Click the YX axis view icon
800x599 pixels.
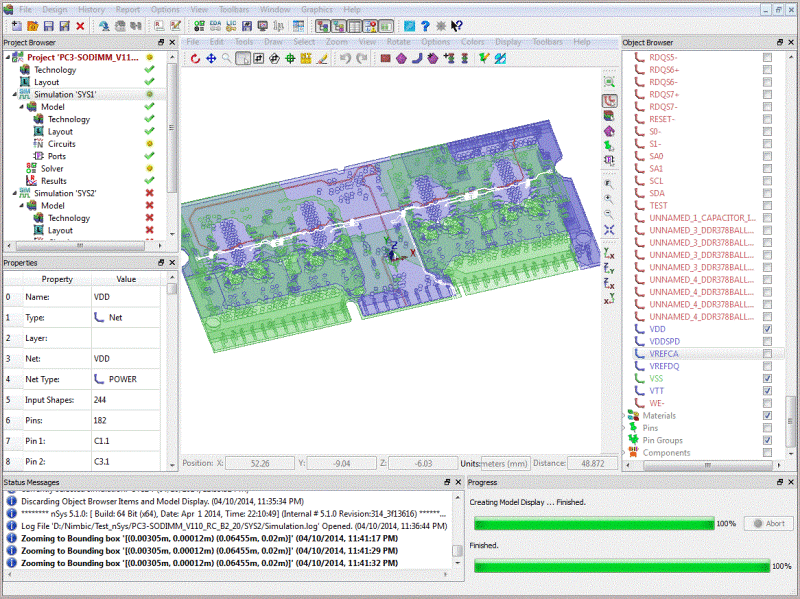(609, 254)
